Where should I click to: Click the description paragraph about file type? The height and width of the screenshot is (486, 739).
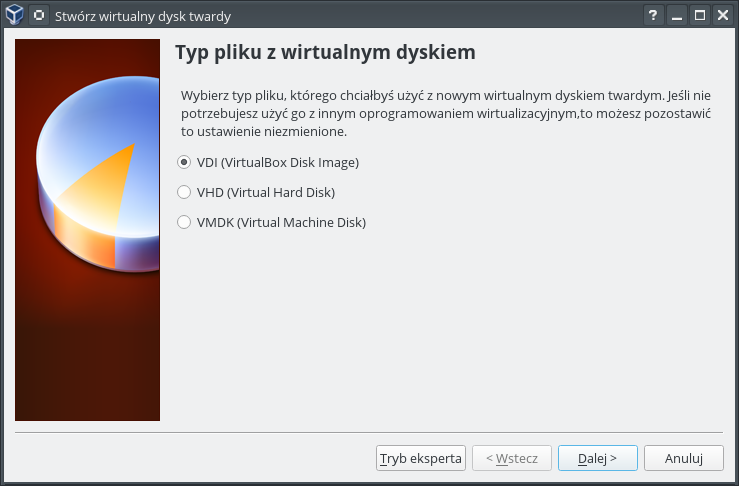pos(445,113)
